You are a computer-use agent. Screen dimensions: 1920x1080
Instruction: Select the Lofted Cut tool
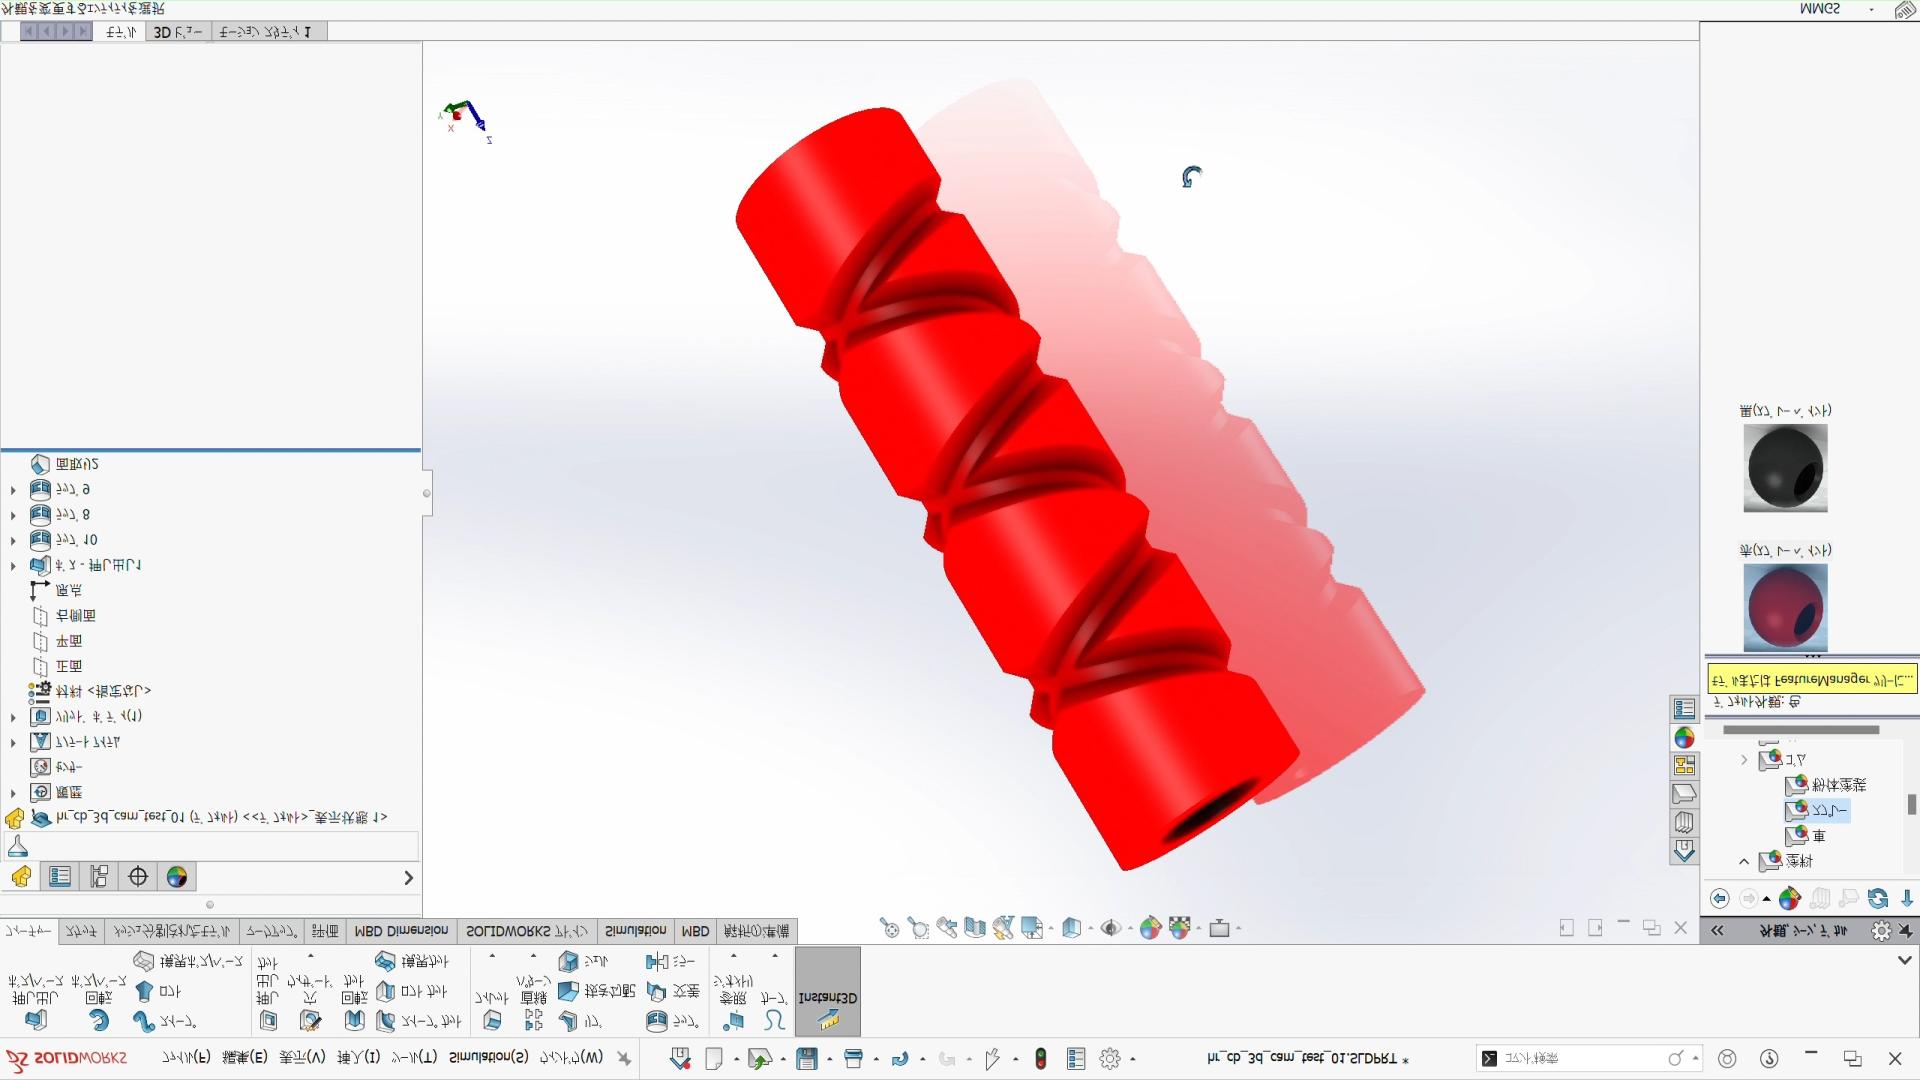[410, 991]
